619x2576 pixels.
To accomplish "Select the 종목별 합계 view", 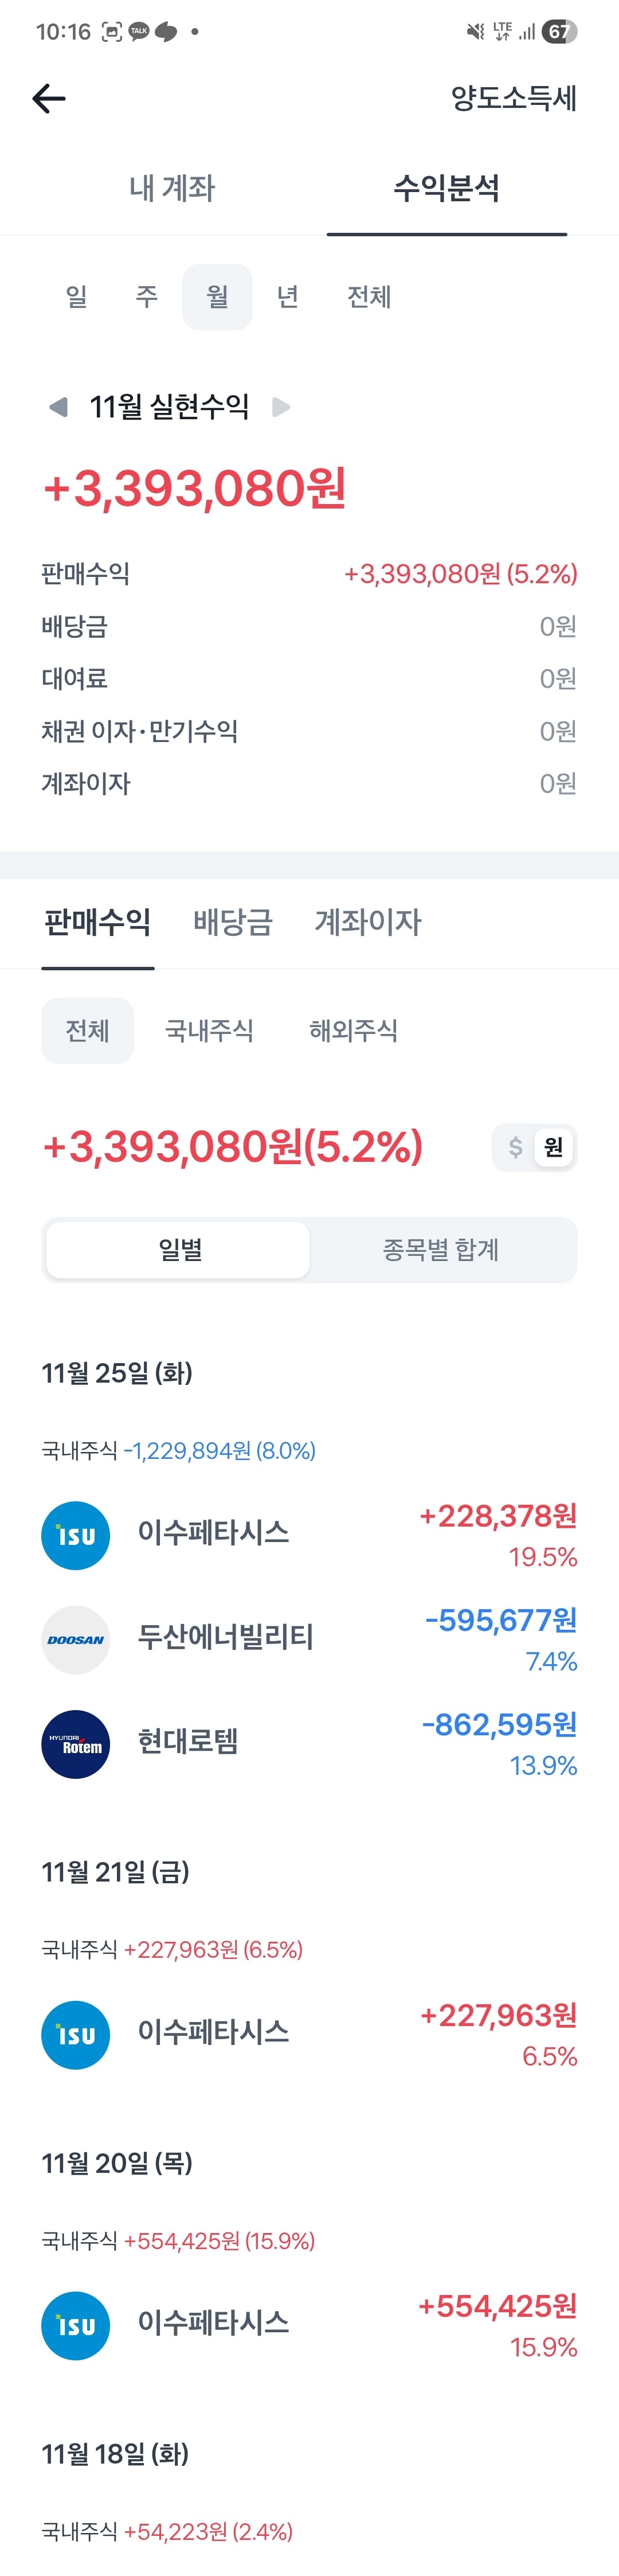I will 440,1250.
